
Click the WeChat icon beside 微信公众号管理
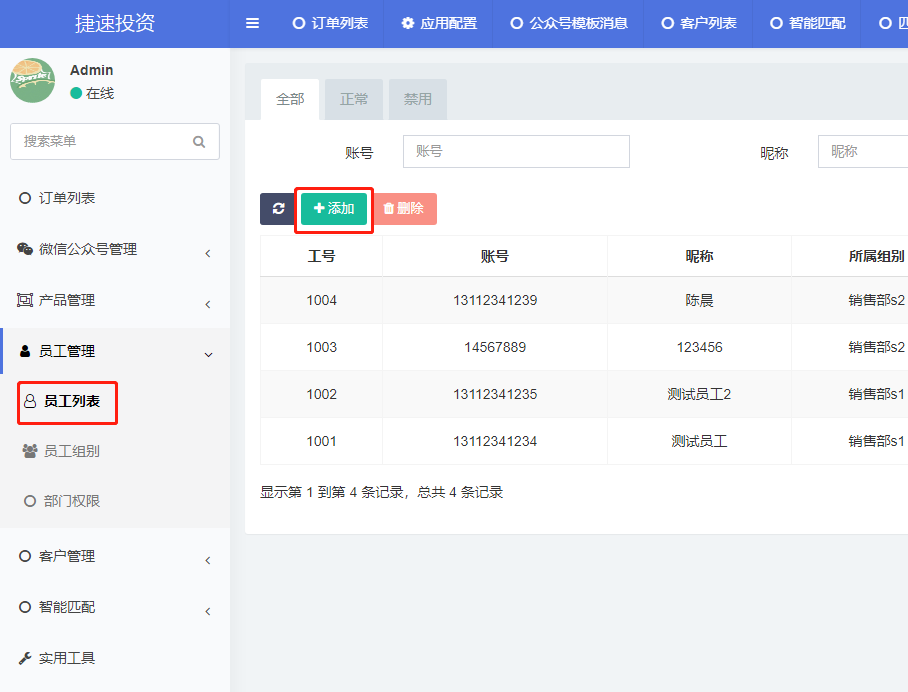point(24,249)
